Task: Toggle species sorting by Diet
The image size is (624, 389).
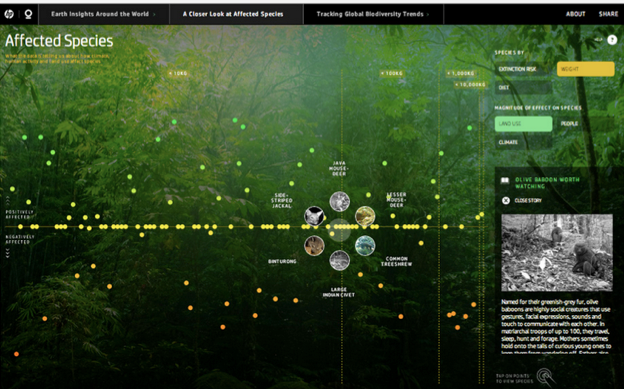Action: pyautogui.click(x=524, y=88)
